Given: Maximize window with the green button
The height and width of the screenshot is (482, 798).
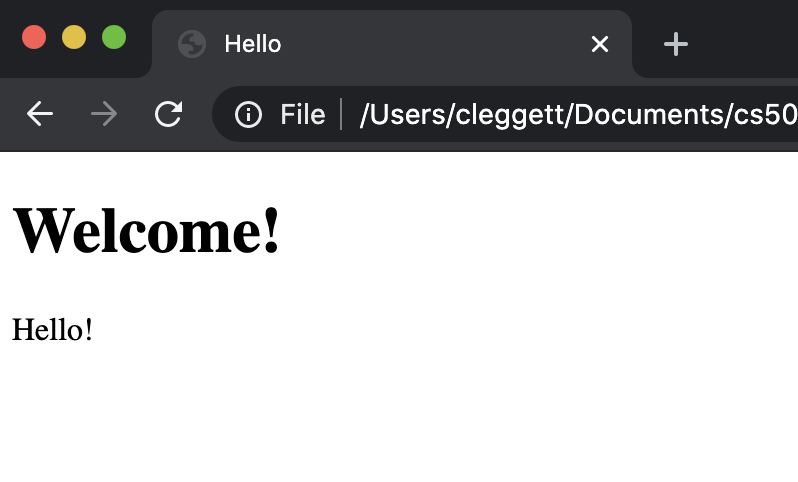Looking at the screenshot, I should [x=114, y=37].
